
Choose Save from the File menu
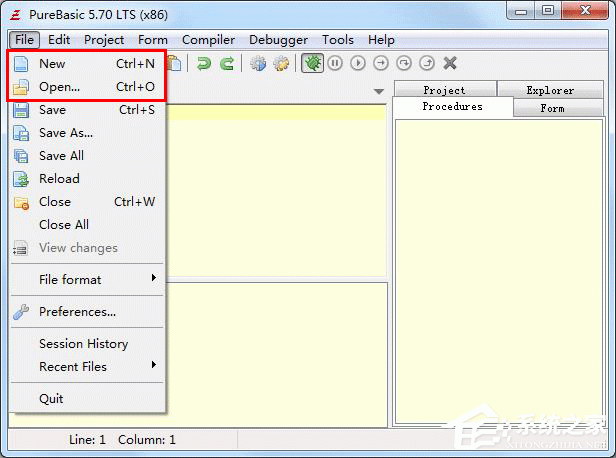tap(87, 110)
